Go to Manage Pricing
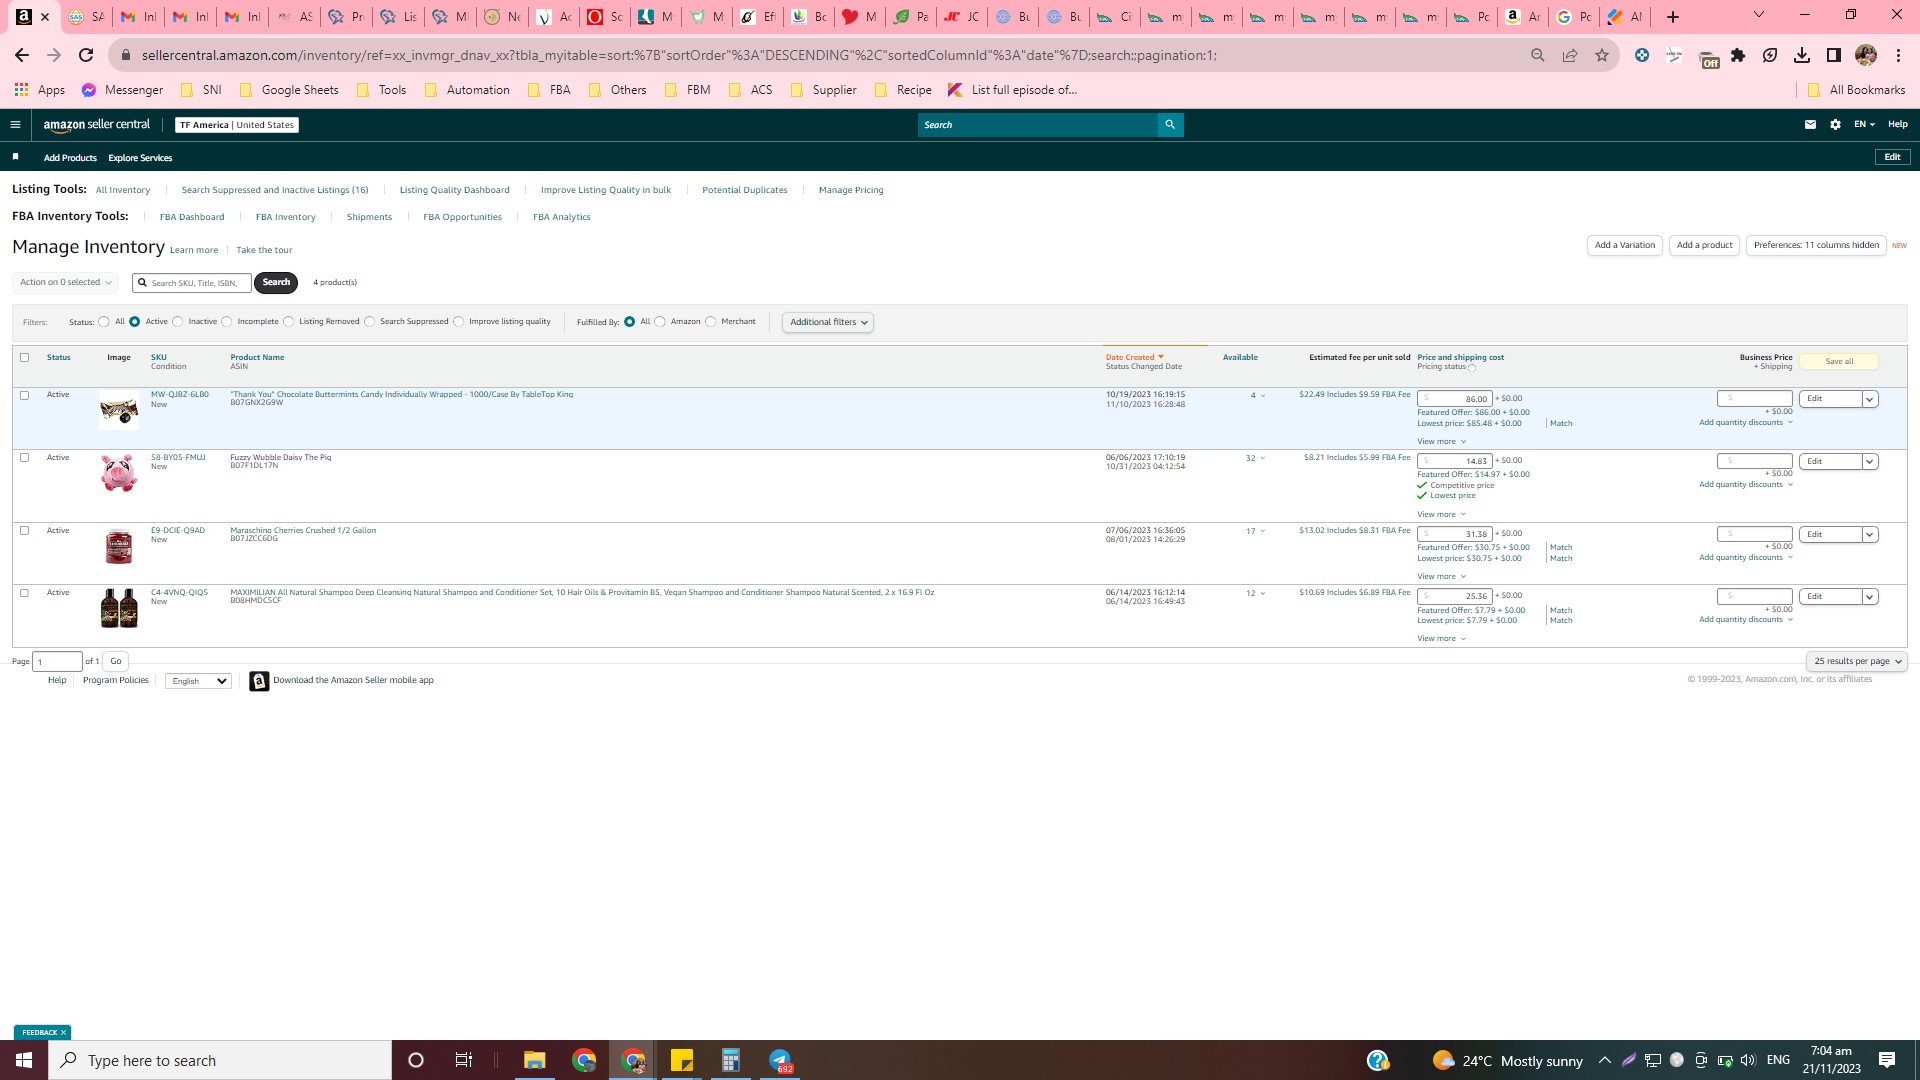The image size is (1920, 1080). coord(851,190)
